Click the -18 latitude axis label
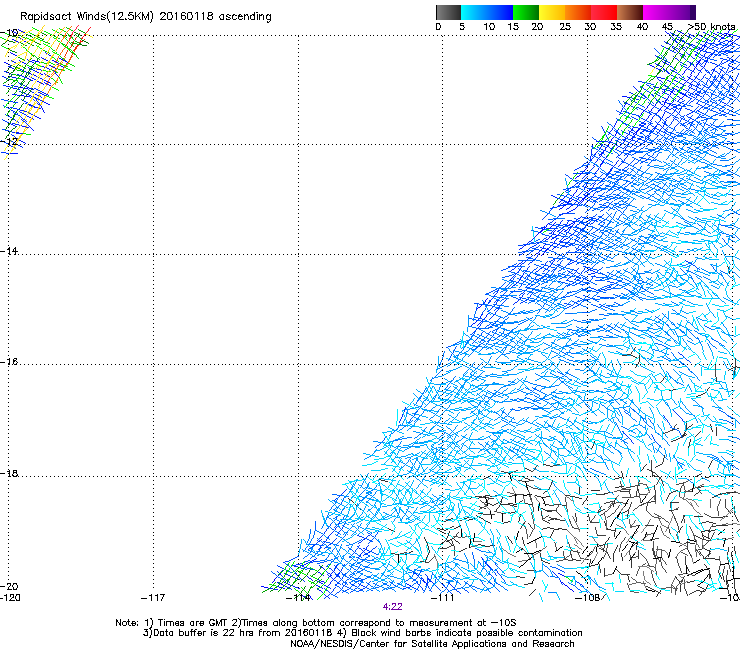The height and width of the screenshot is (650, 740). 9,473
